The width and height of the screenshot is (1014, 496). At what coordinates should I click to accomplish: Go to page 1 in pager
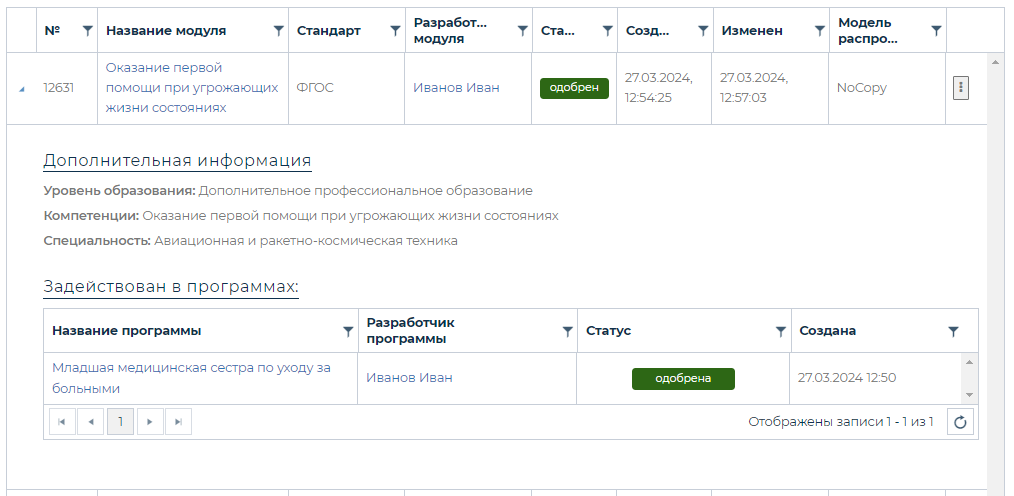(x=120, y=422)
